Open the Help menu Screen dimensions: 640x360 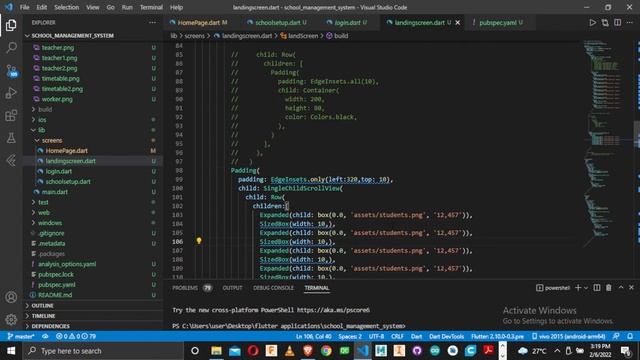(176, 7)
